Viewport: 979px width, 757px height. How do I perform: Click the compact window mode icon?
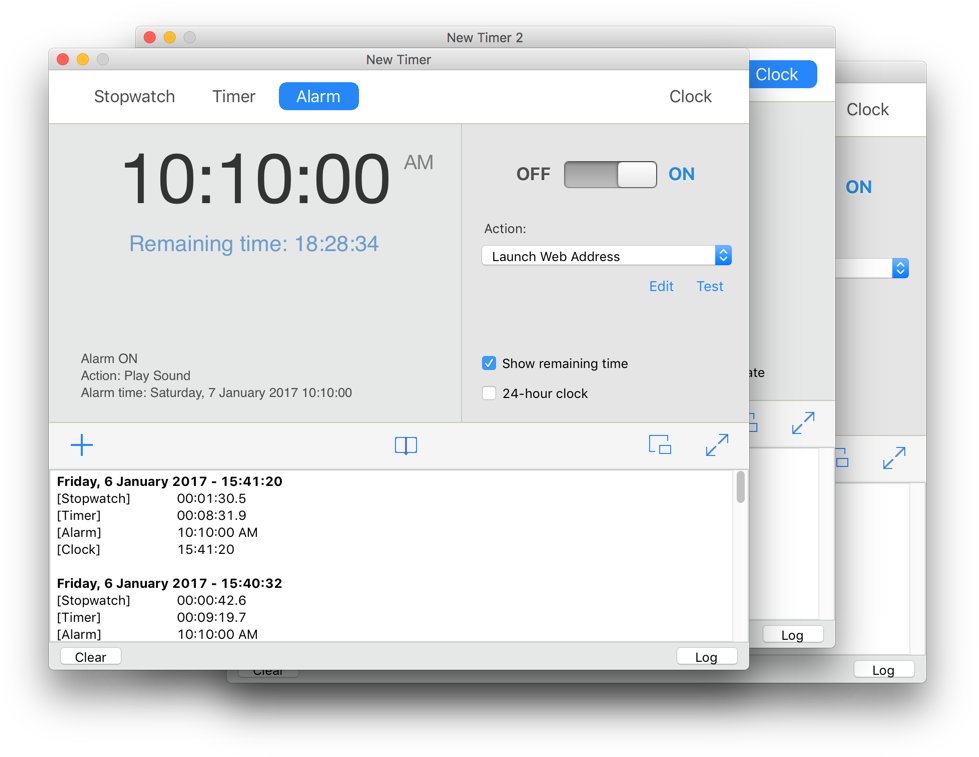660,445
